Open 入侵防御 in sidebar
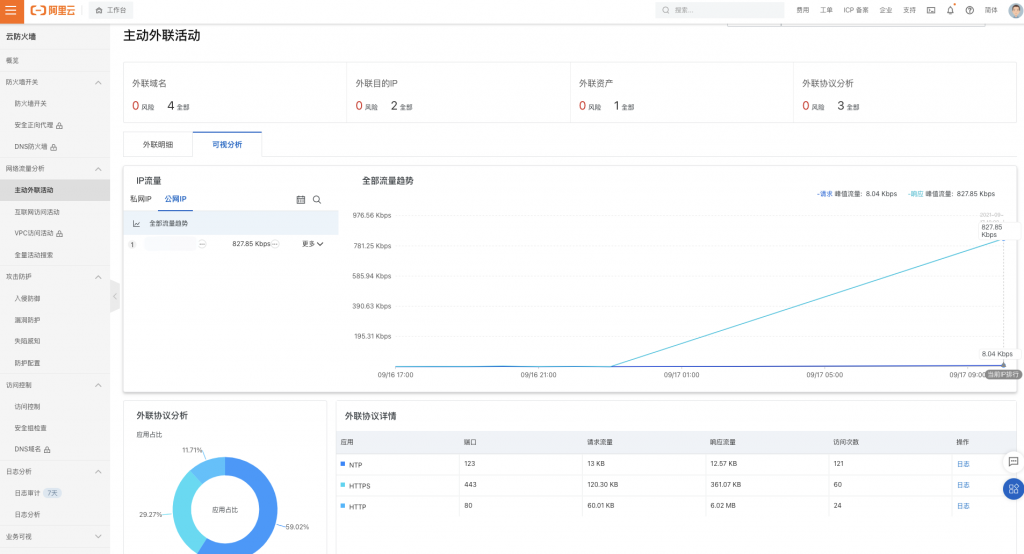This screenshot has width=1024, height=554. (x=27, y=299)
